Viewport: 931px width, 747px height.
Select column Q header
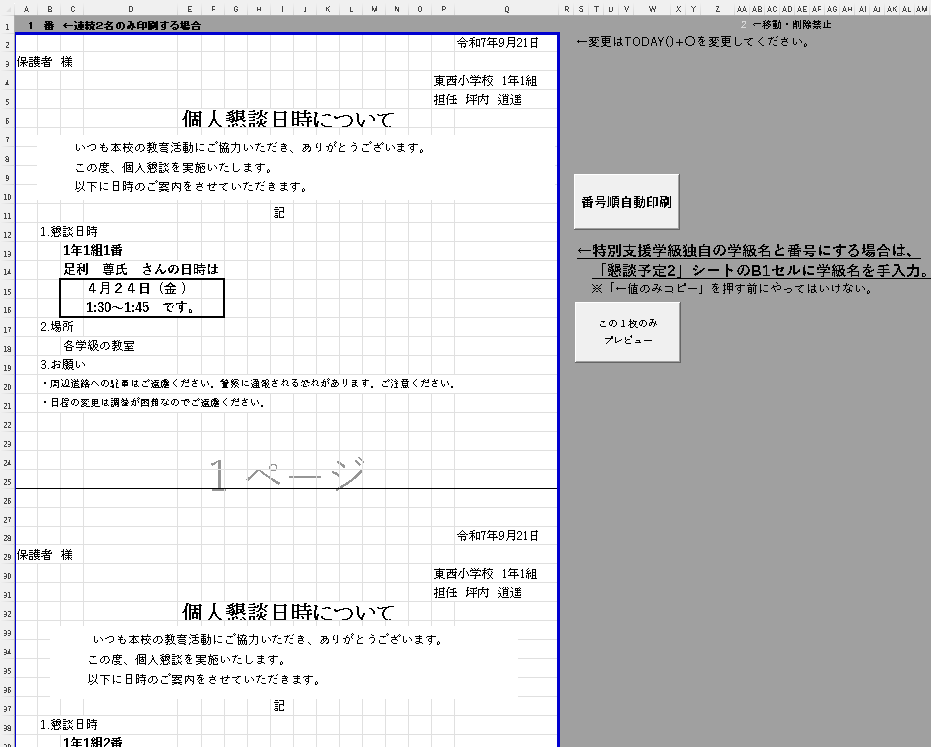(506, 9)
